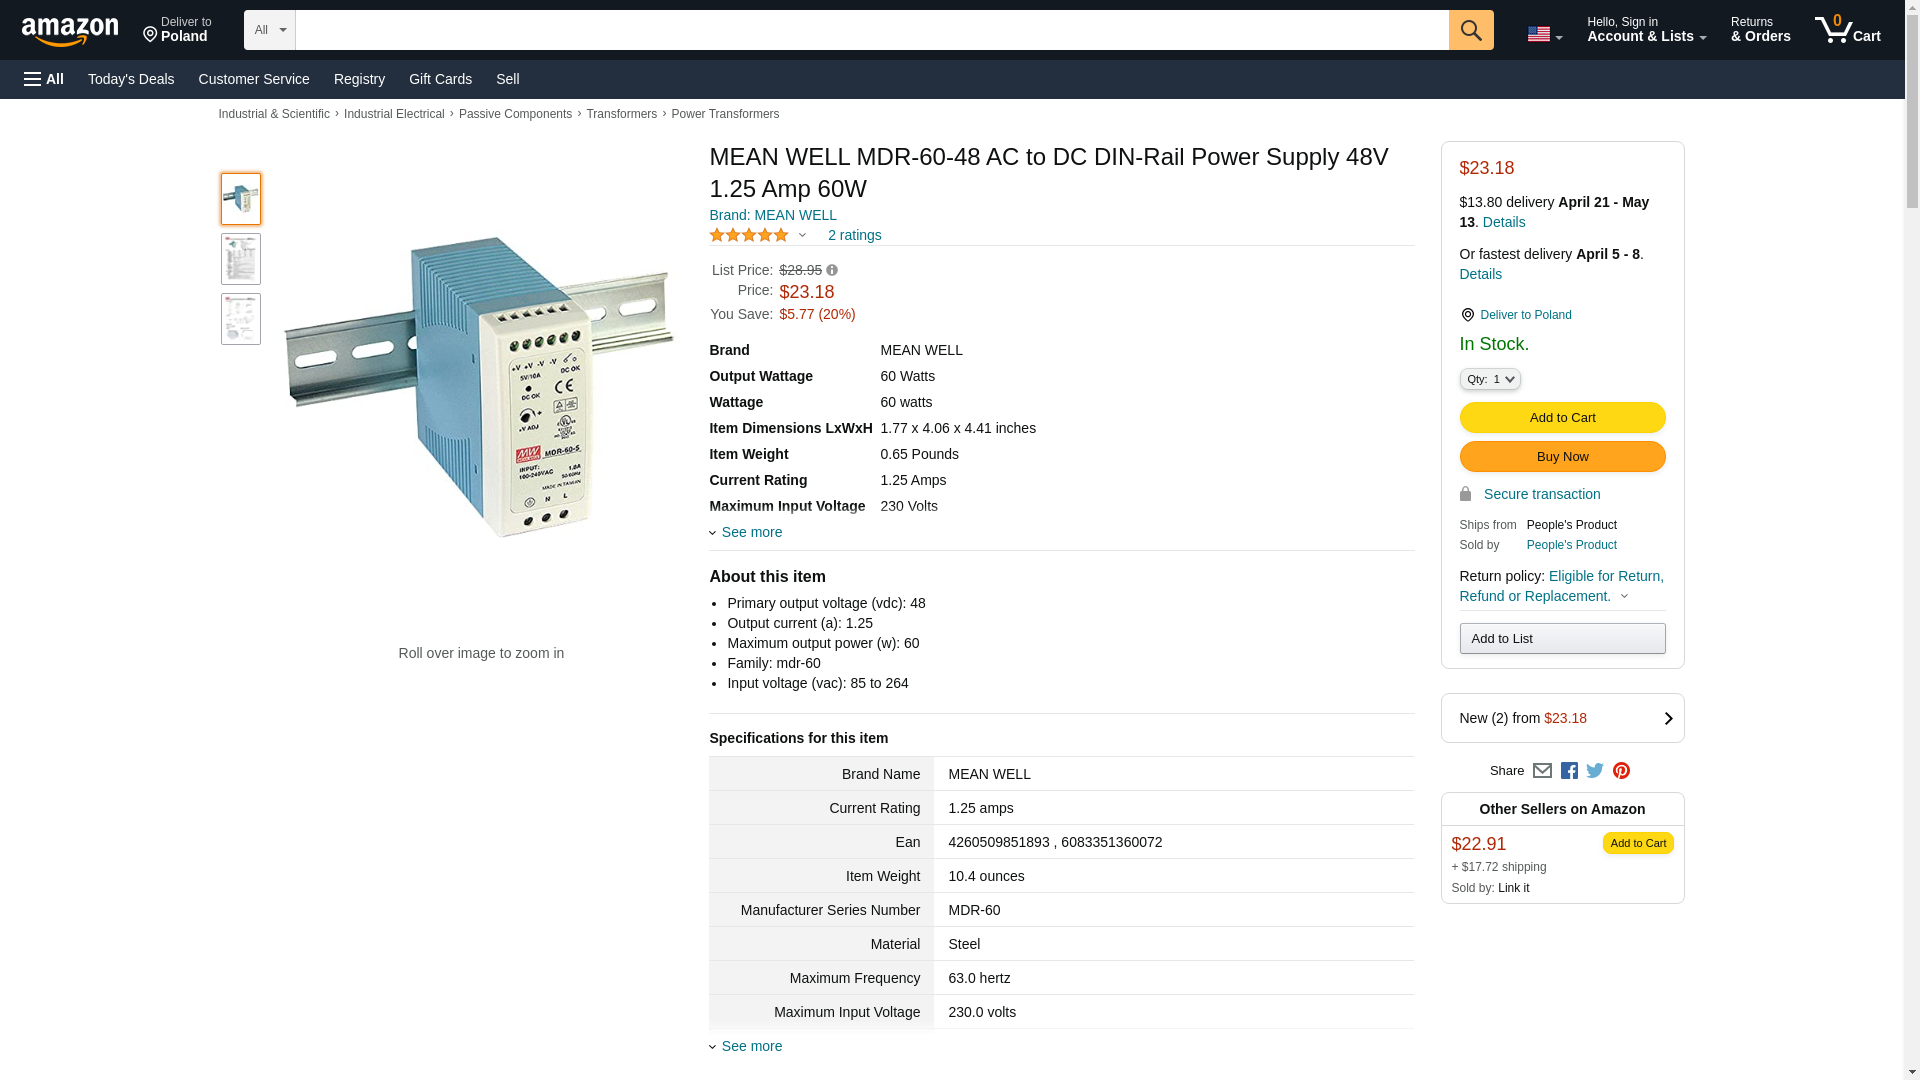The width and height of the screenshot is (1920, 1080).
Task: Share product on Pinterest
Action: click(x=1621, y=771)
